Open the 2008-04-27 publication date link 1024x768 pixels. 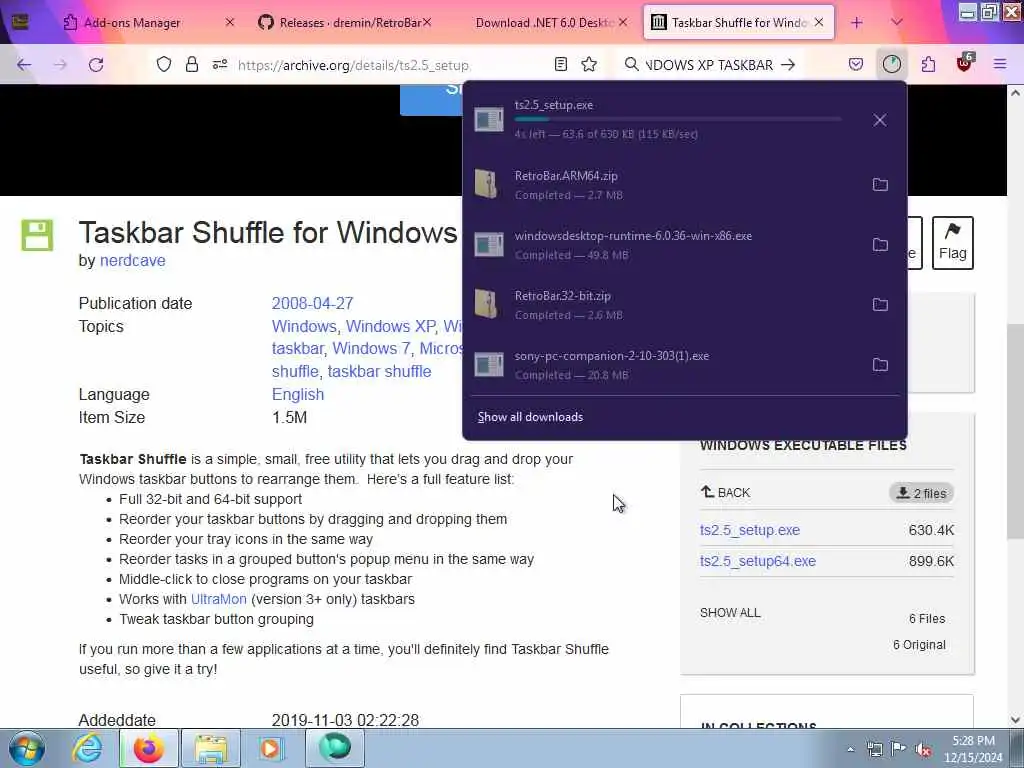tap(312, 304)
